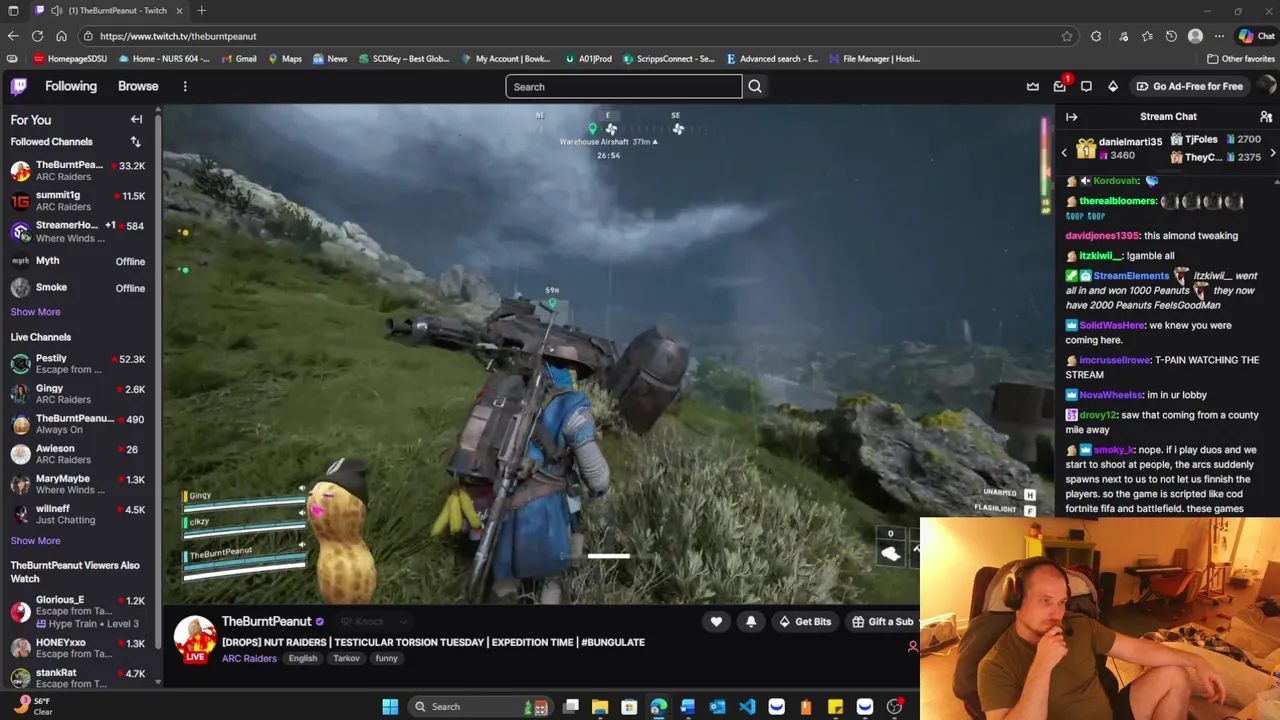Image resolution: width=1280 pixels, height=720 pixels.
Task: Open the HomepageSDSU bookmark
Action: (70, 58)
